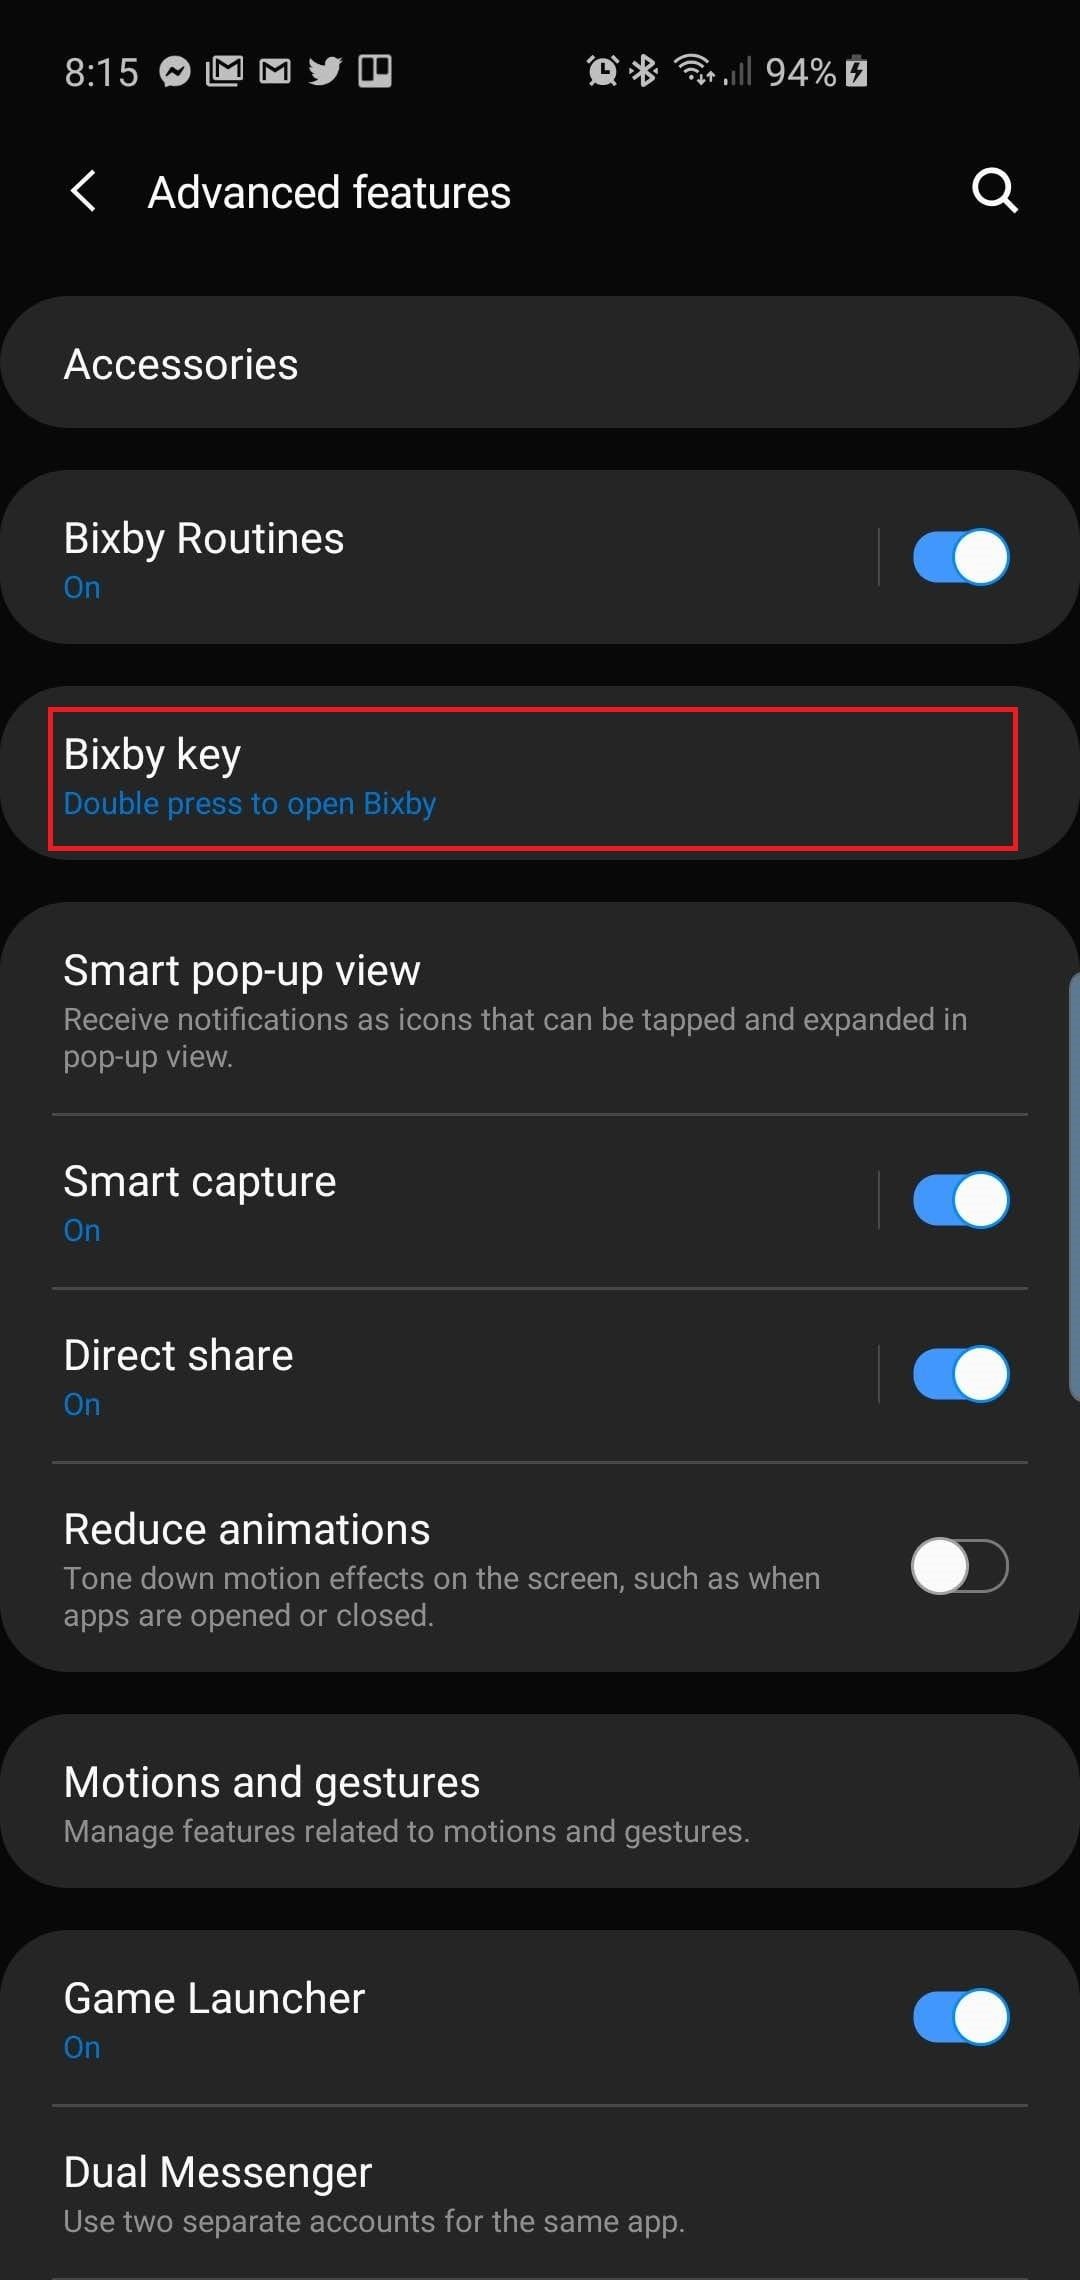Screen dimensions: 1080x2280
Task: Turn off the Smart capture switch
Action: pos(960,1200)
